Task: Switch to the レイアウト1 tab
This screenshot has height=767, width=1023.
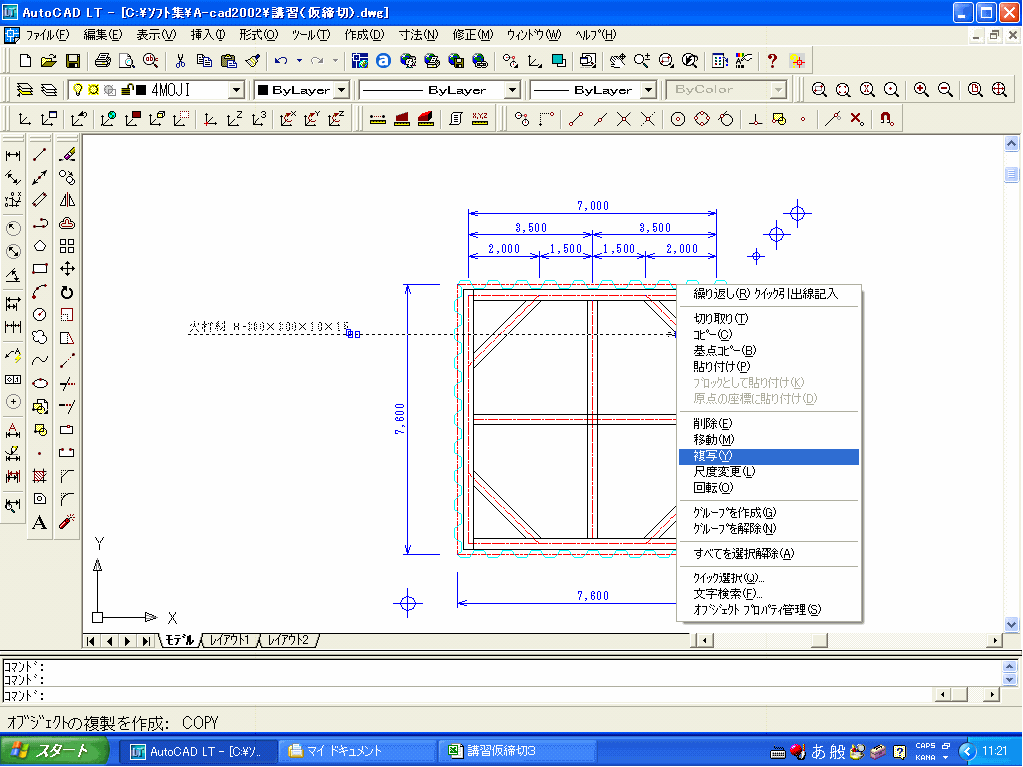Action: [230, 640]
